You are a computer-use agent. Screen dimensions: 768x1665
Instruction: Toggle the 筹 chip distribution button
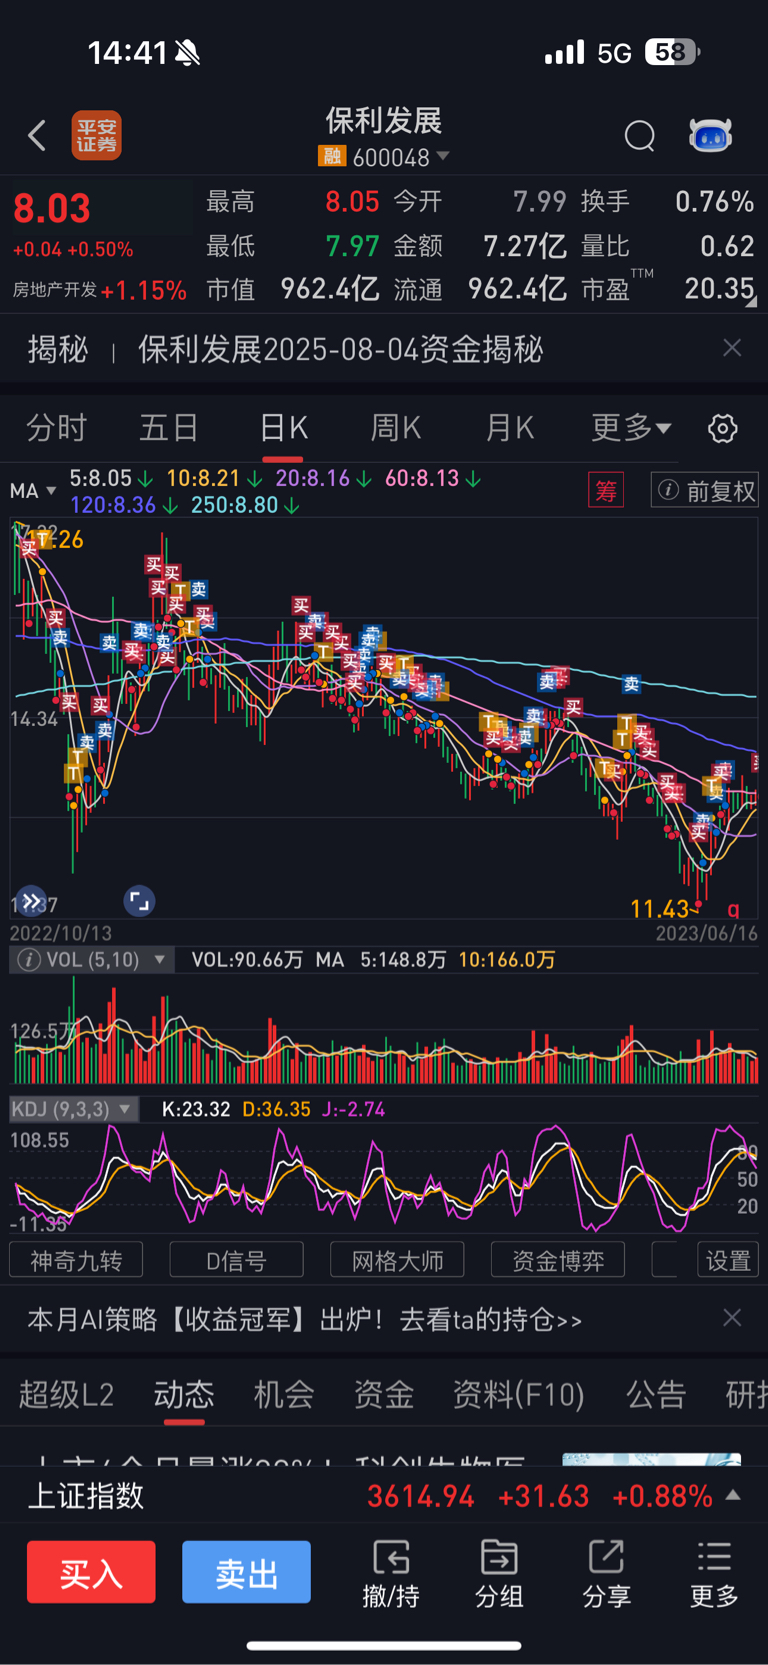click(606, 490)
